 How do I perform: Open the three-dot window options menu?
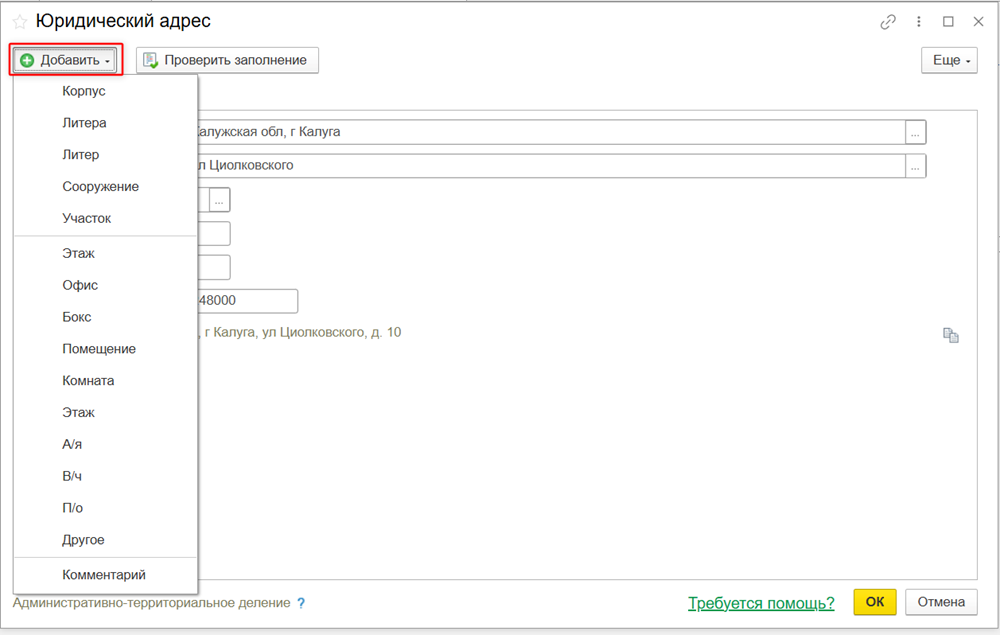coord(918,22)
